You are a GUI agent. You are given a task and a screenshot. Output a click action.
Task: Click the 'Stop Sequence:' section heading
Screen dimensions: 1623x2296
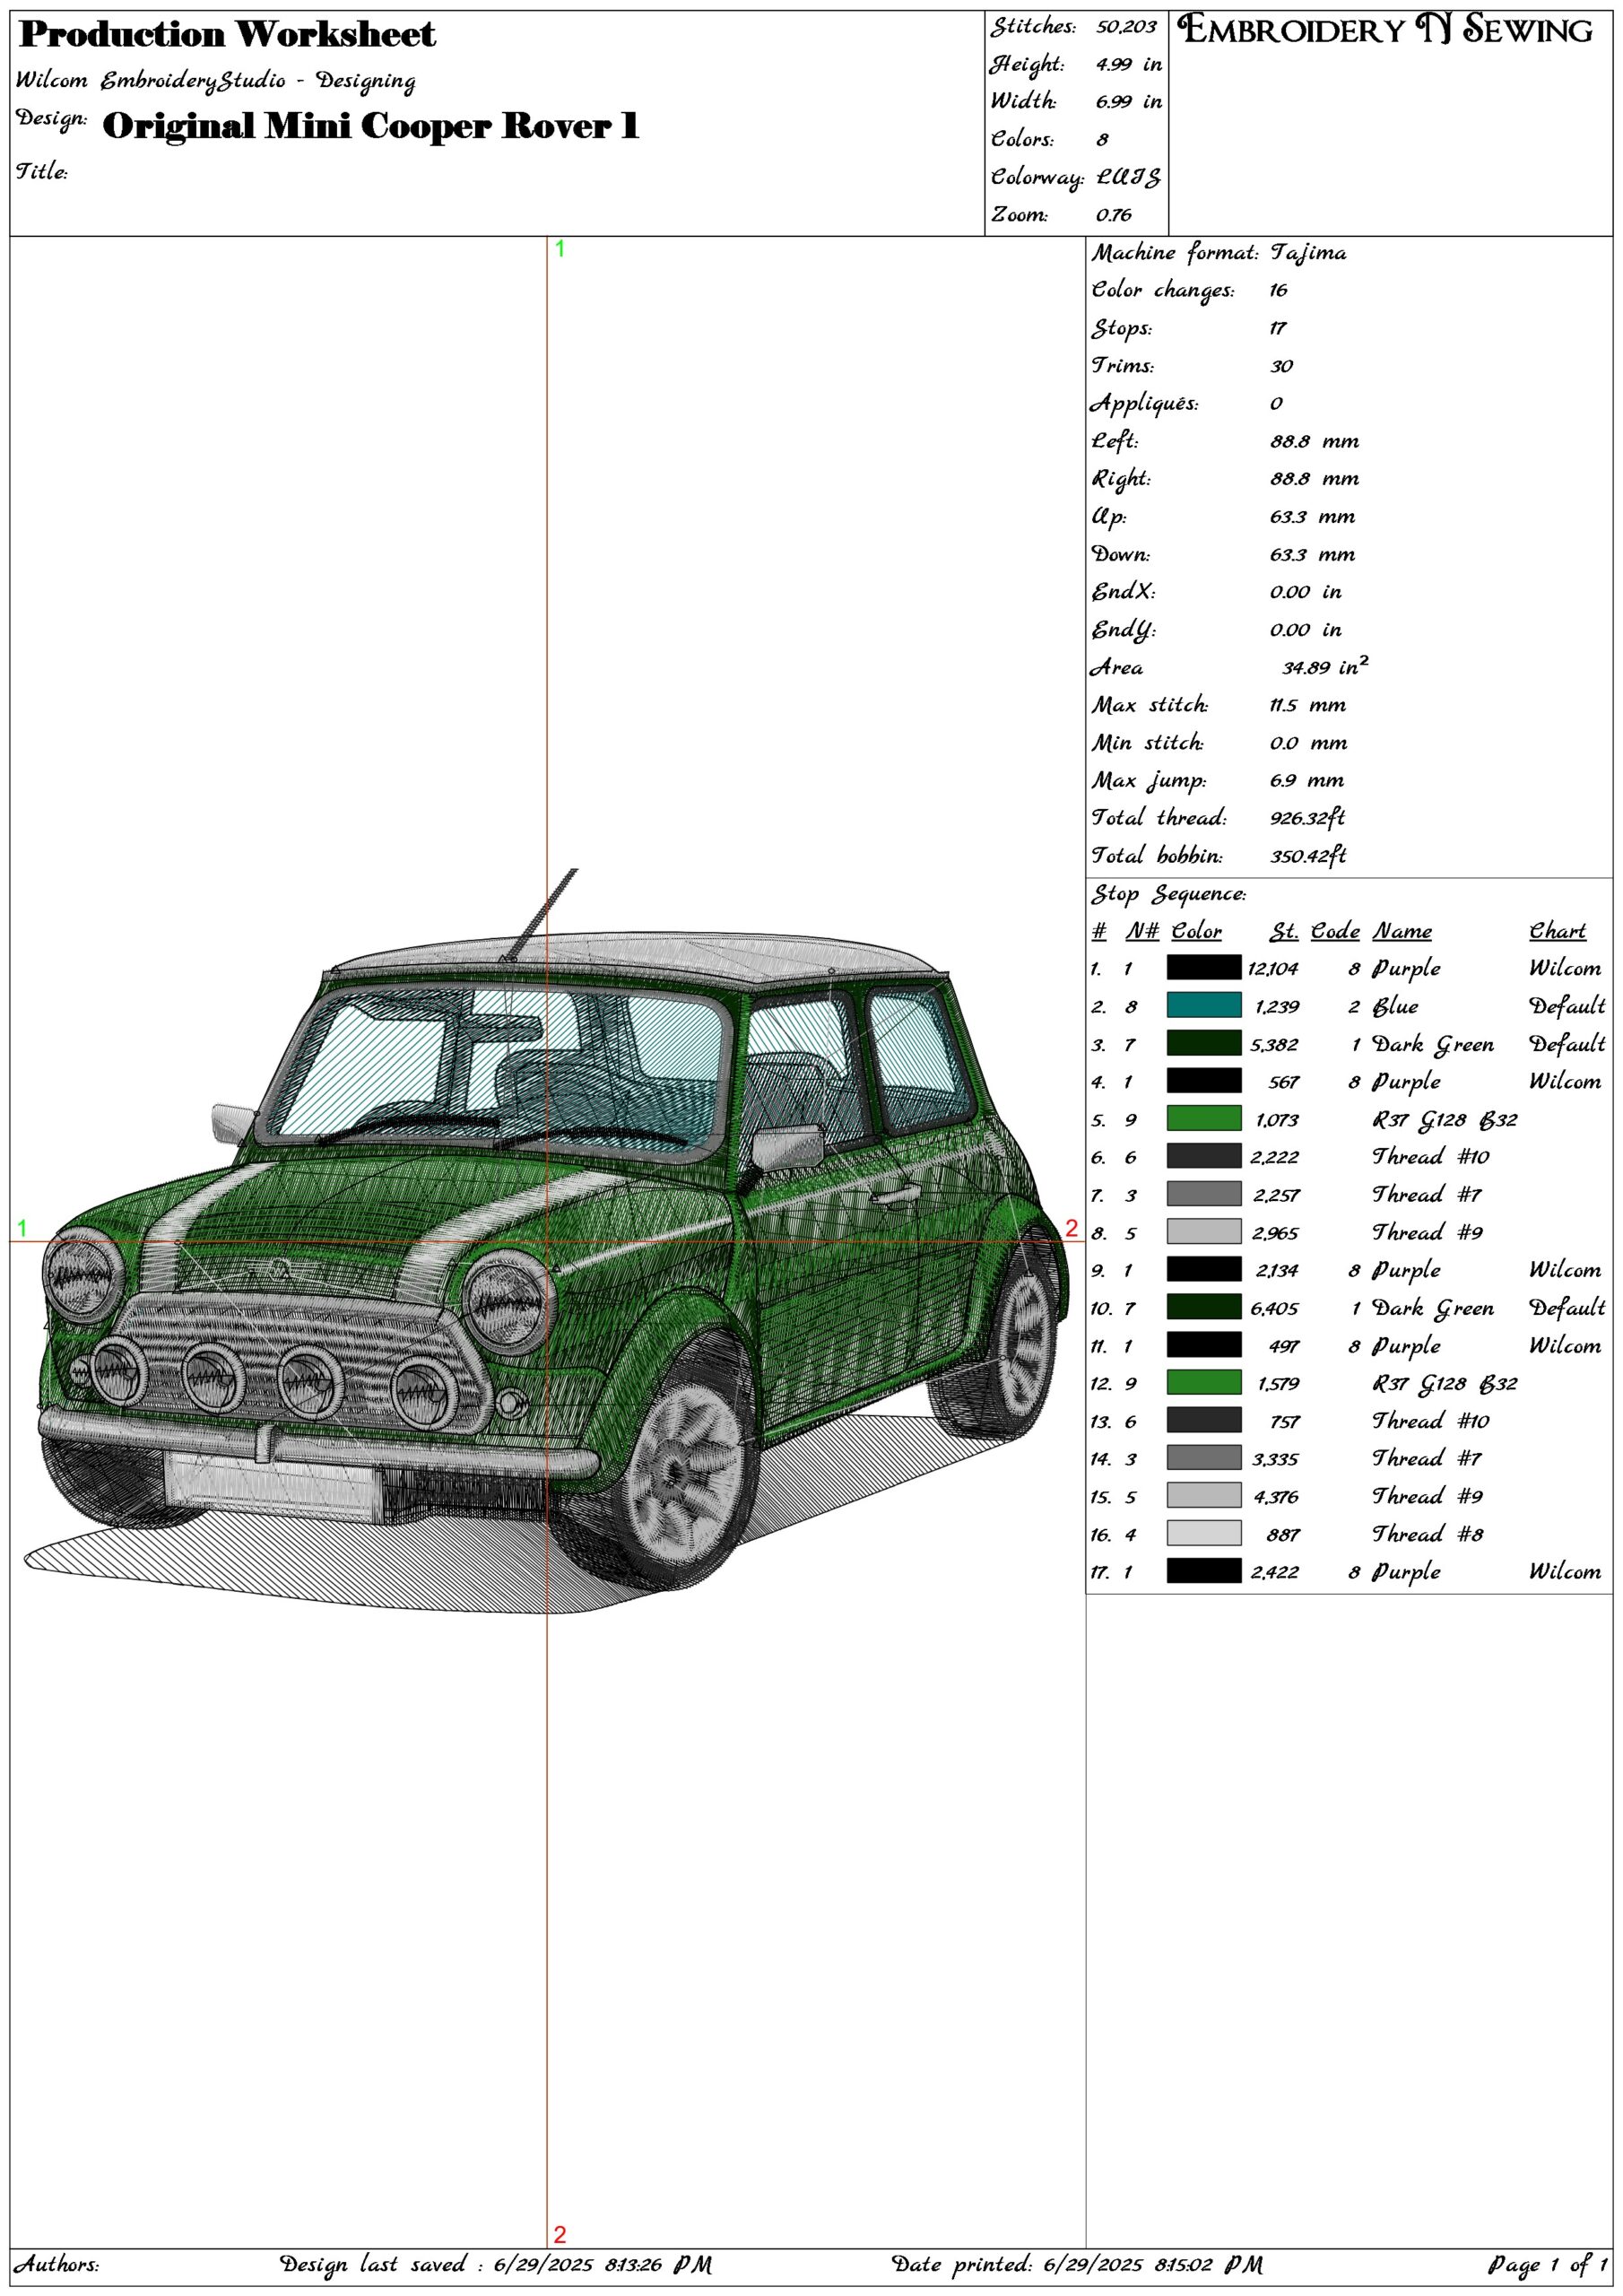point(1169,894)
